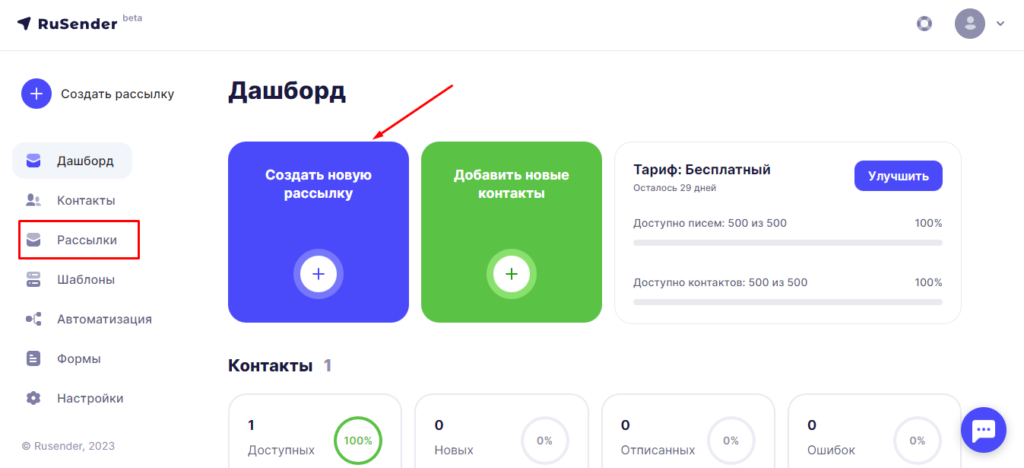Click the 0% circle for Ошибок
Screen dimensions: 1024x468
[x=918, y=441]
